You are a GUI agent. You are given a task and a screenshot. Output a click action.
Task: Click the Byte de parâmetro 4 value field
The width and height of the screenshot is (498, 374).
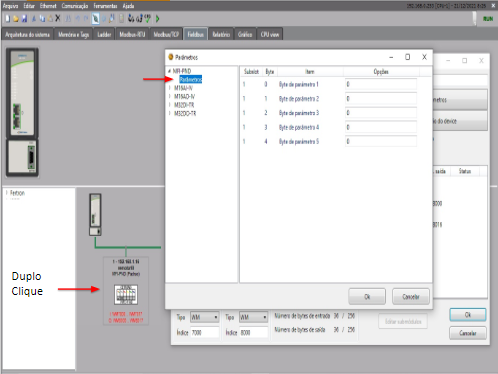pyautogui.click(x=381, y=127)
